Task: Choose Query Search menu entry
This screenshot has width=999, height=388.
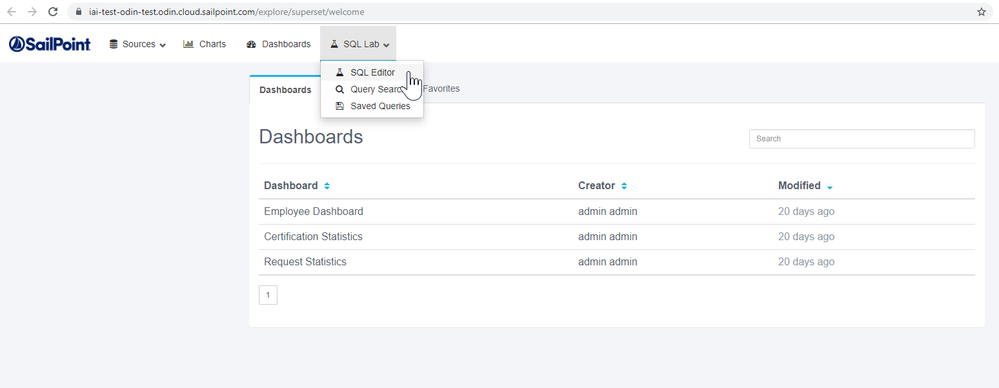Action: pos(372,89)
